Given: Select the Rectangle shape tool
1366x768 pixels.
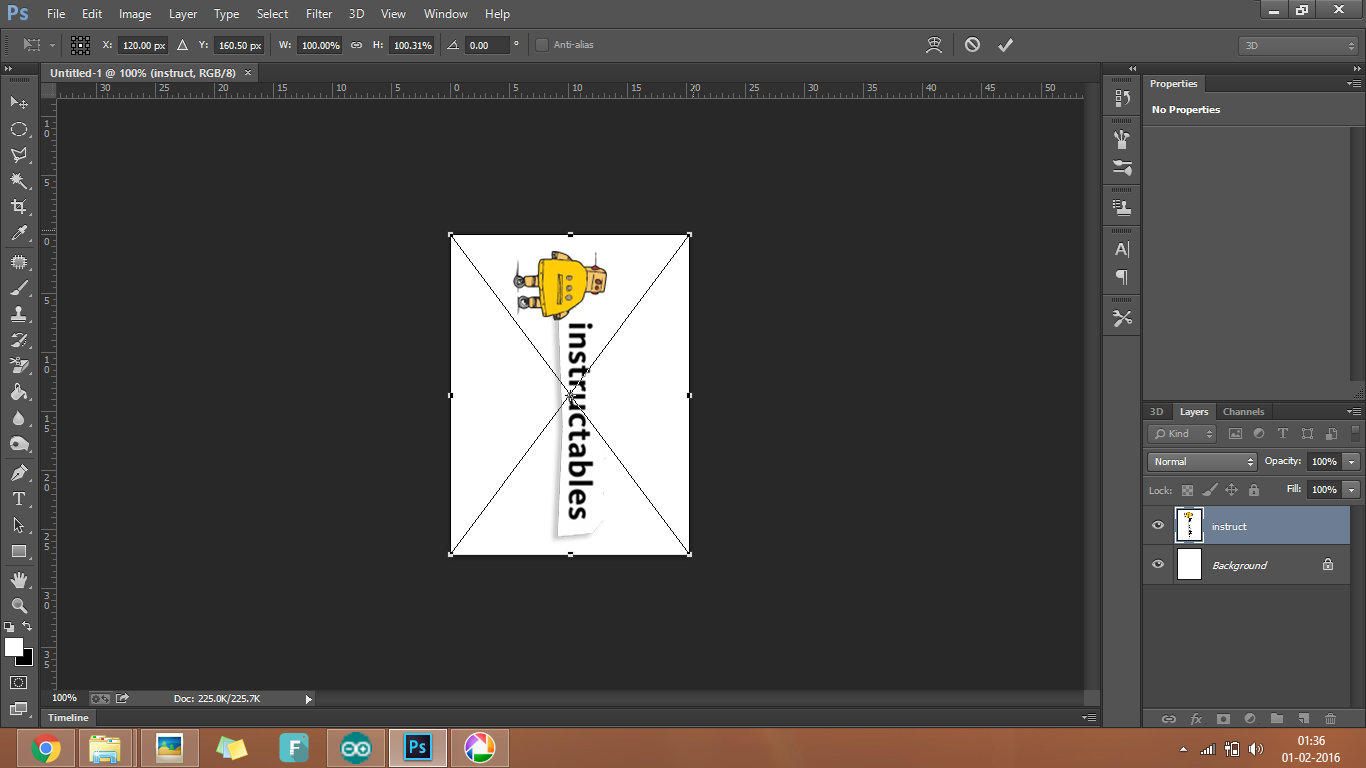Looking at the screenshot, I should coord(19,551).
